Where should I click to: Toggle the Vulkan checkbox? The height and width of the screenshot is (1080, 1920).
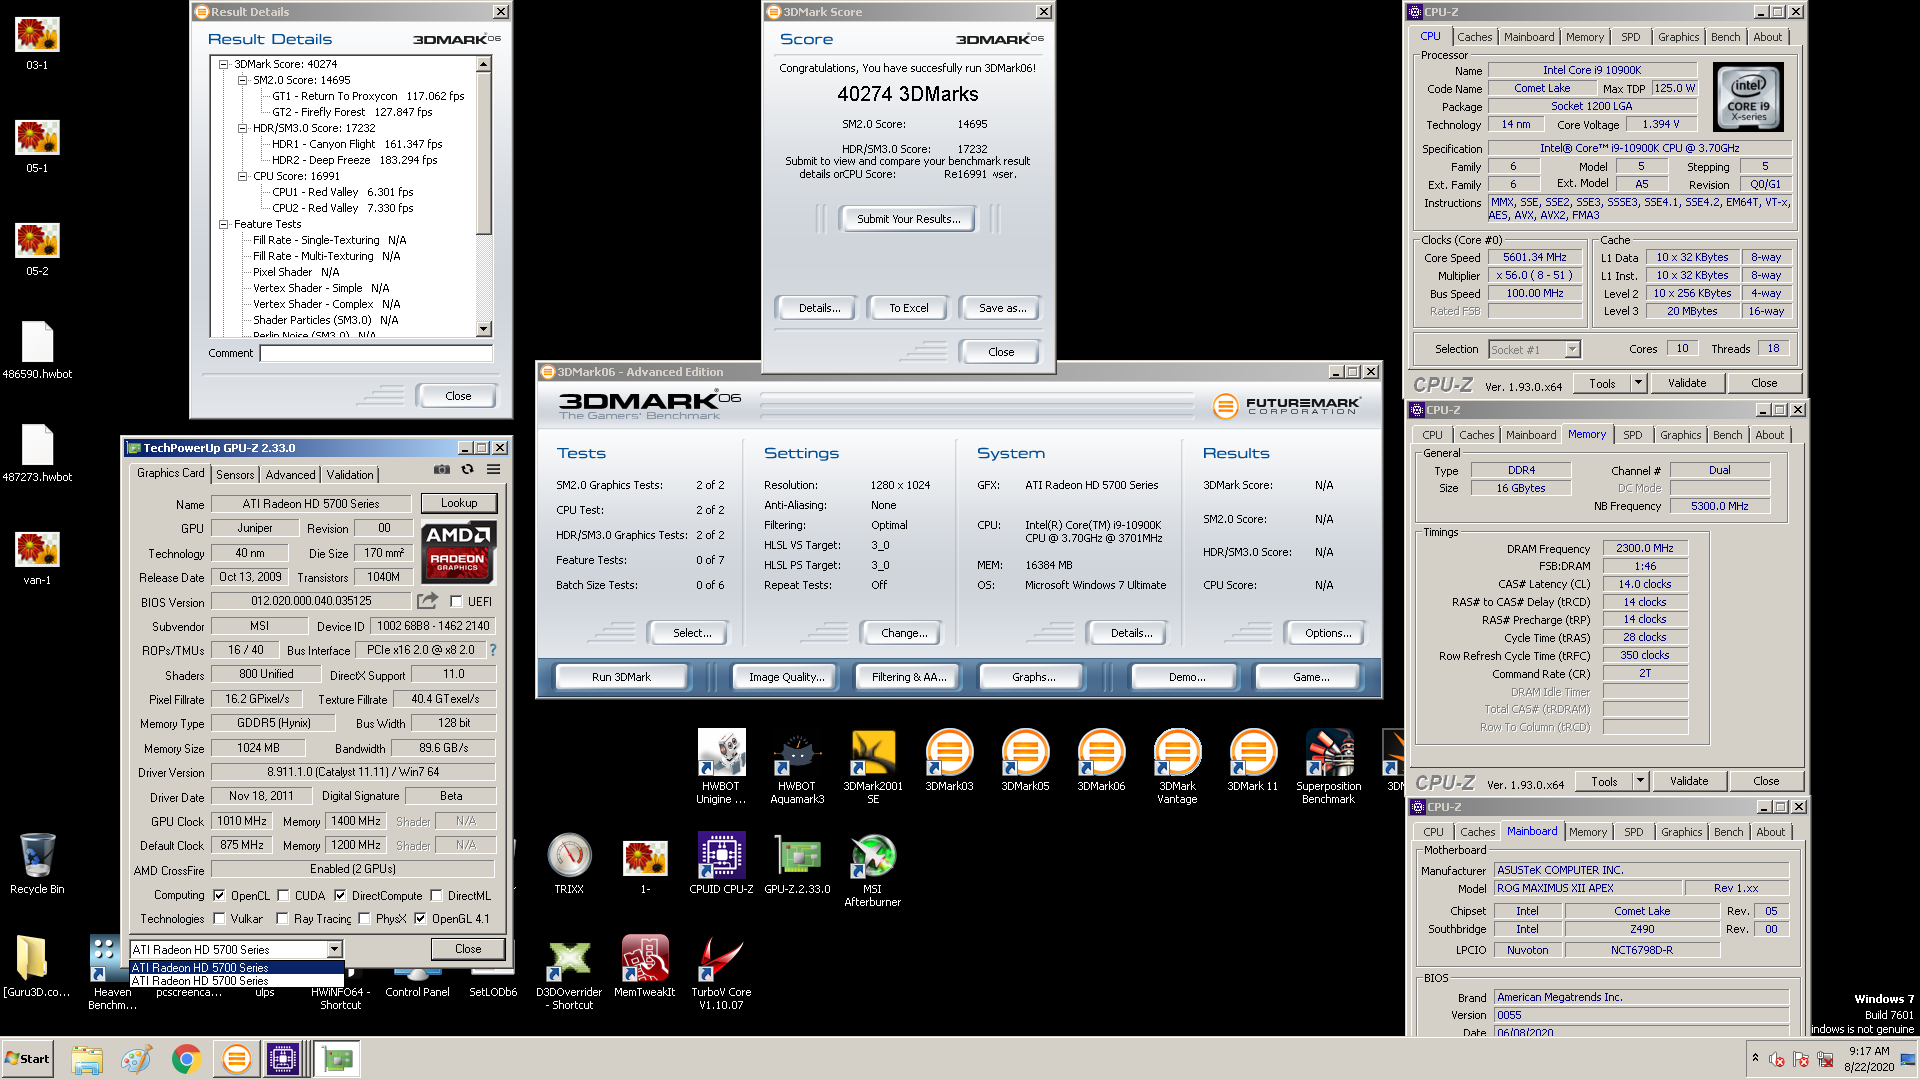tap(219, 919)
